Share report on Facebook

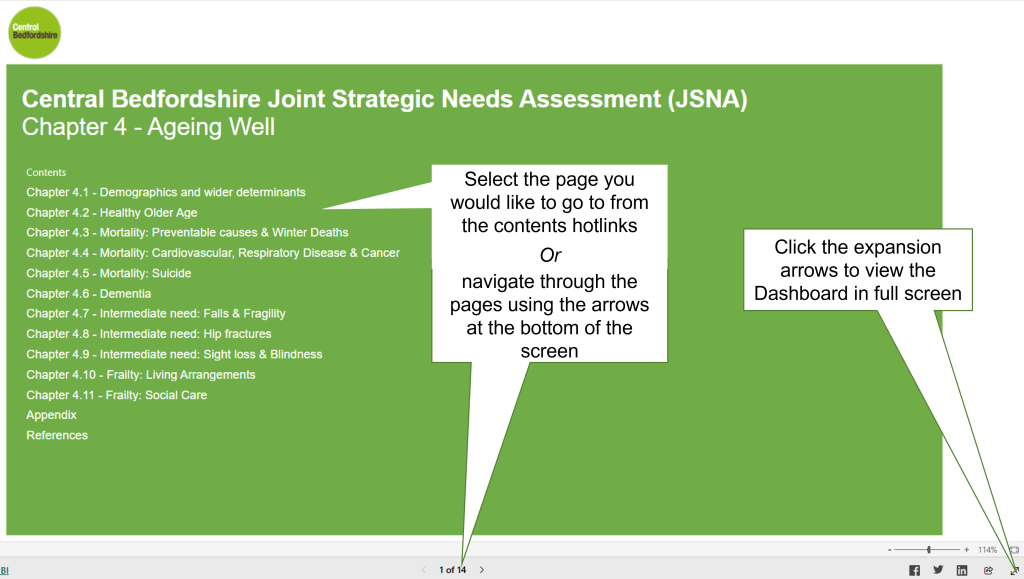click(914, 571)
